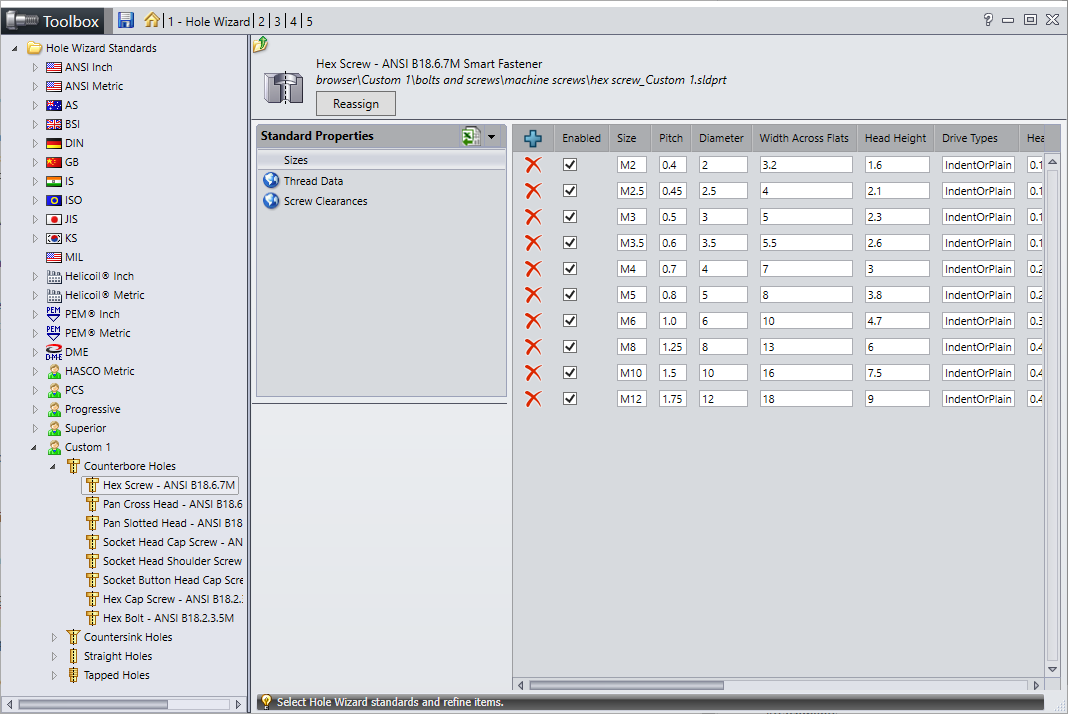Add a new size with plus icon
Screen dimensions: 1068x714
pos(533,138)
